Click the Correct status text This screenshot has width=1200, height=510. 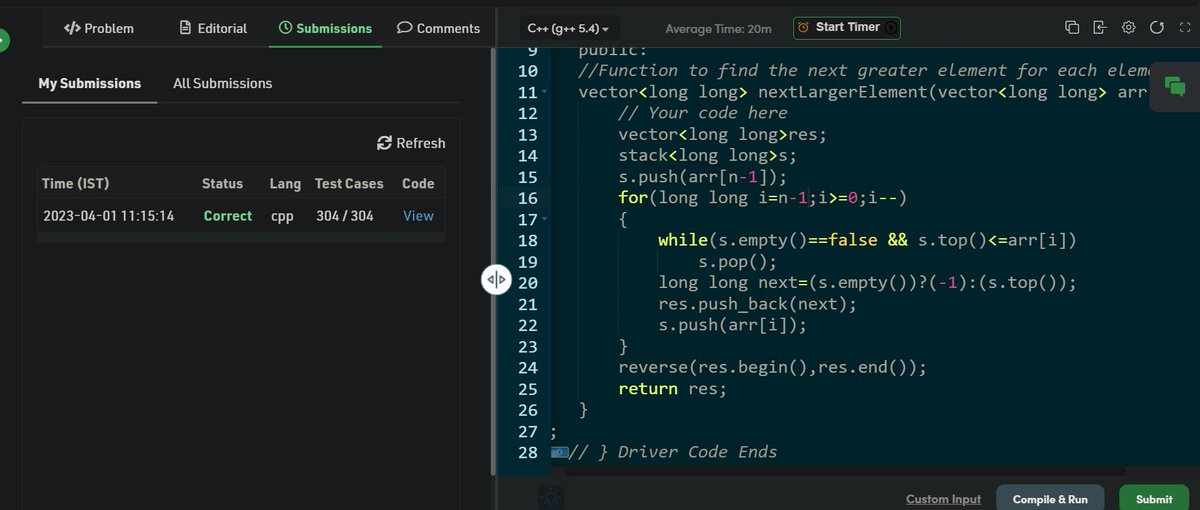point(228,215)
